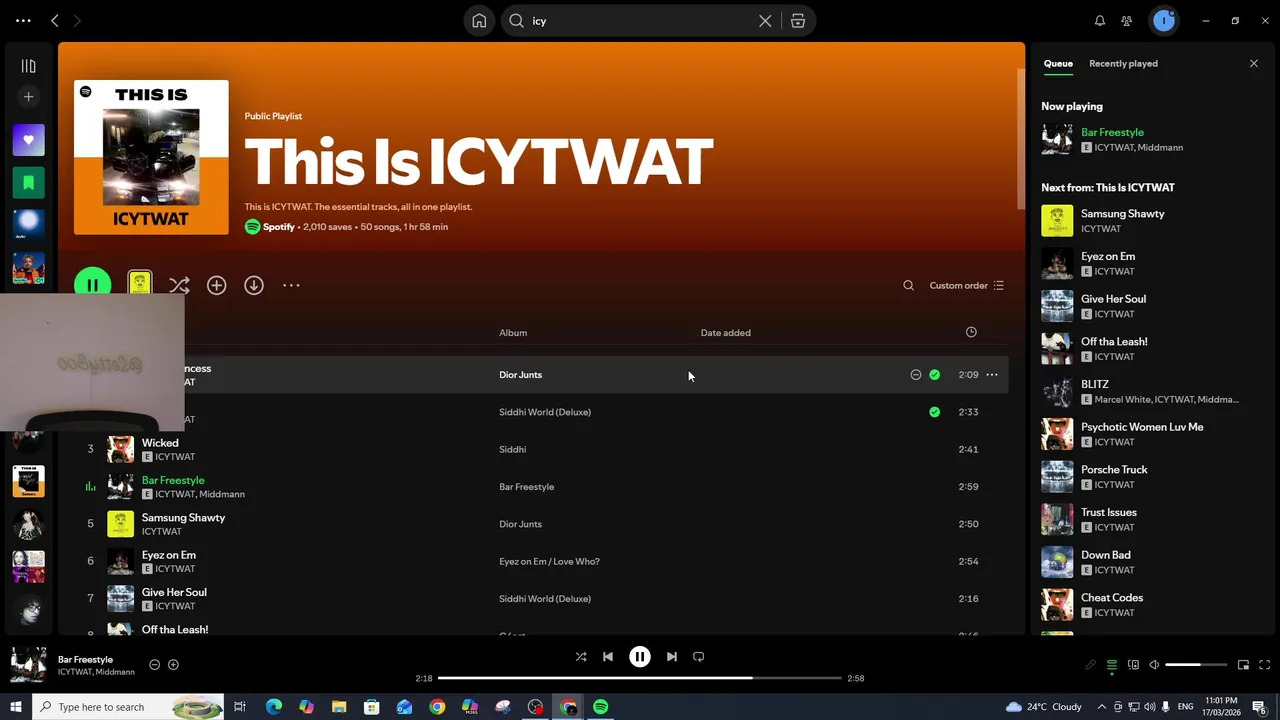
Task: Click the create playlist plus icon in sidebar
Action: [x=28, y=97]
